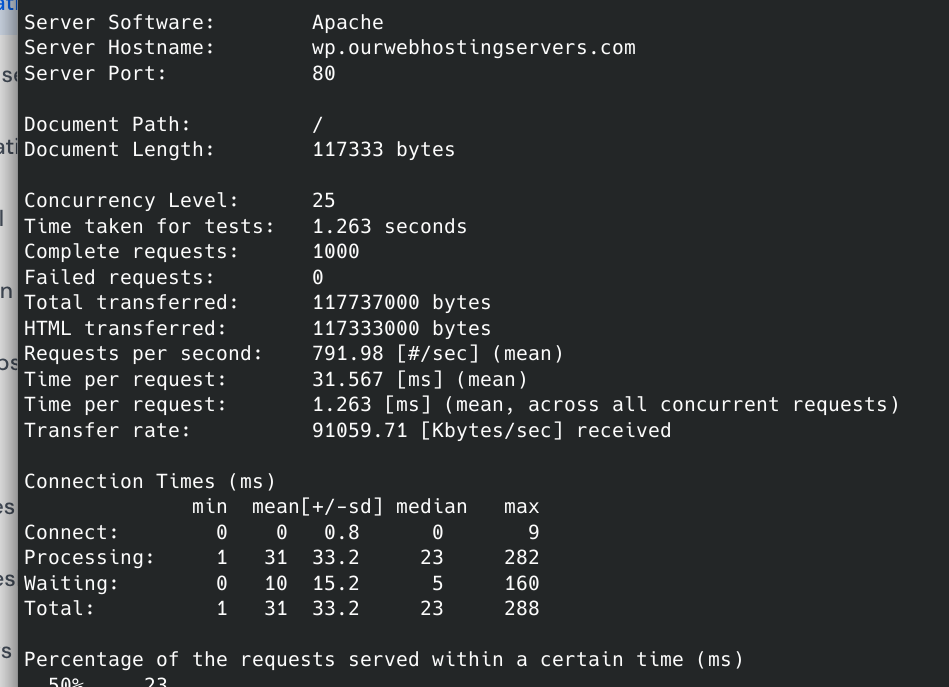The width and height of the screenshot is (949, 687).
Task: Click the Failed requests label
Action: pos(119,277)
